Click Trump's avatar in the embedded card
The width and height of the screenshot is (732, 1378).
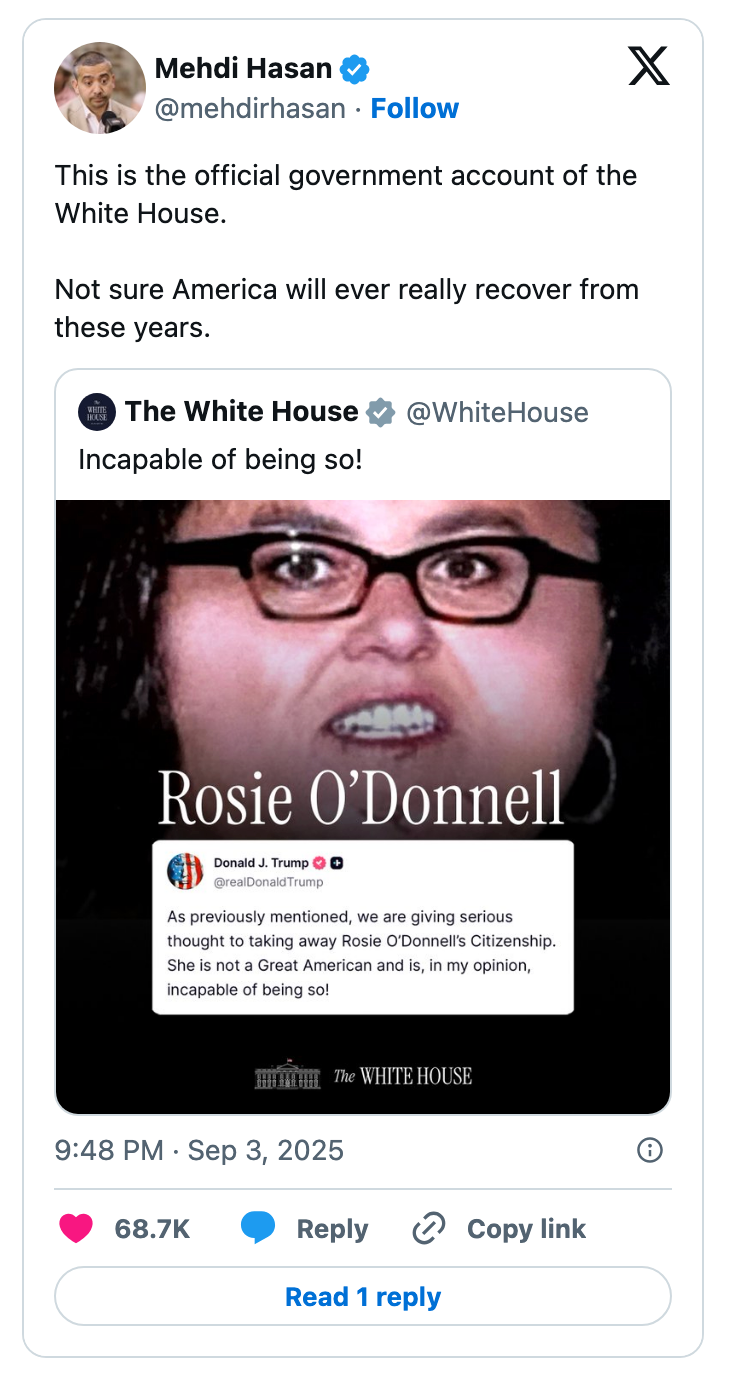(183, 870)
